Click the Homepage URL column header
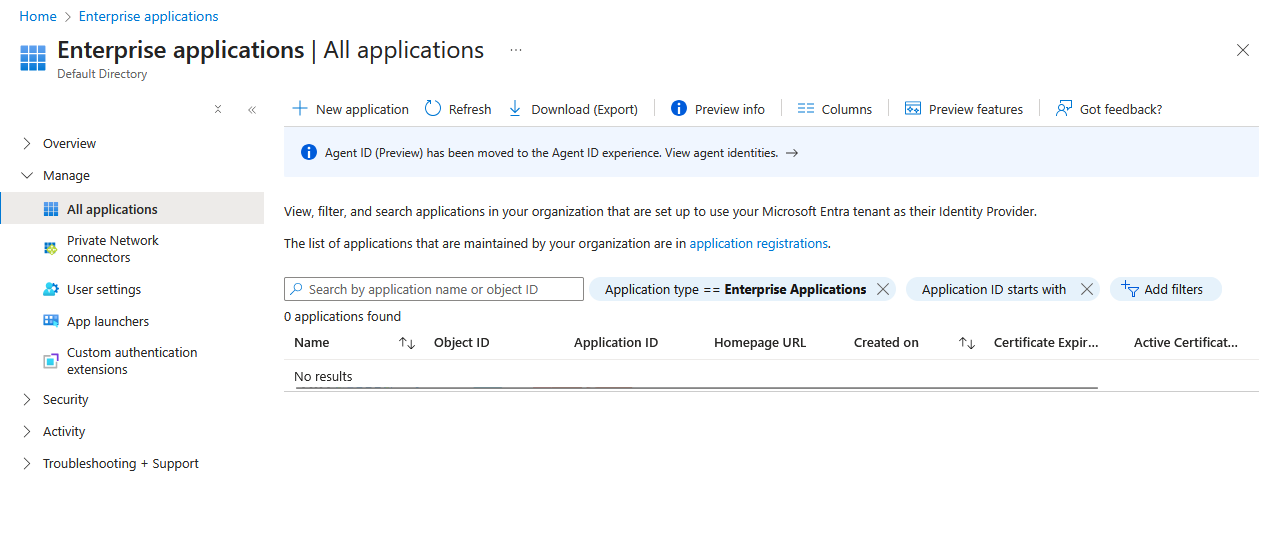Image resolution: width=1276 pixels, height=538 pixels. 760,343
